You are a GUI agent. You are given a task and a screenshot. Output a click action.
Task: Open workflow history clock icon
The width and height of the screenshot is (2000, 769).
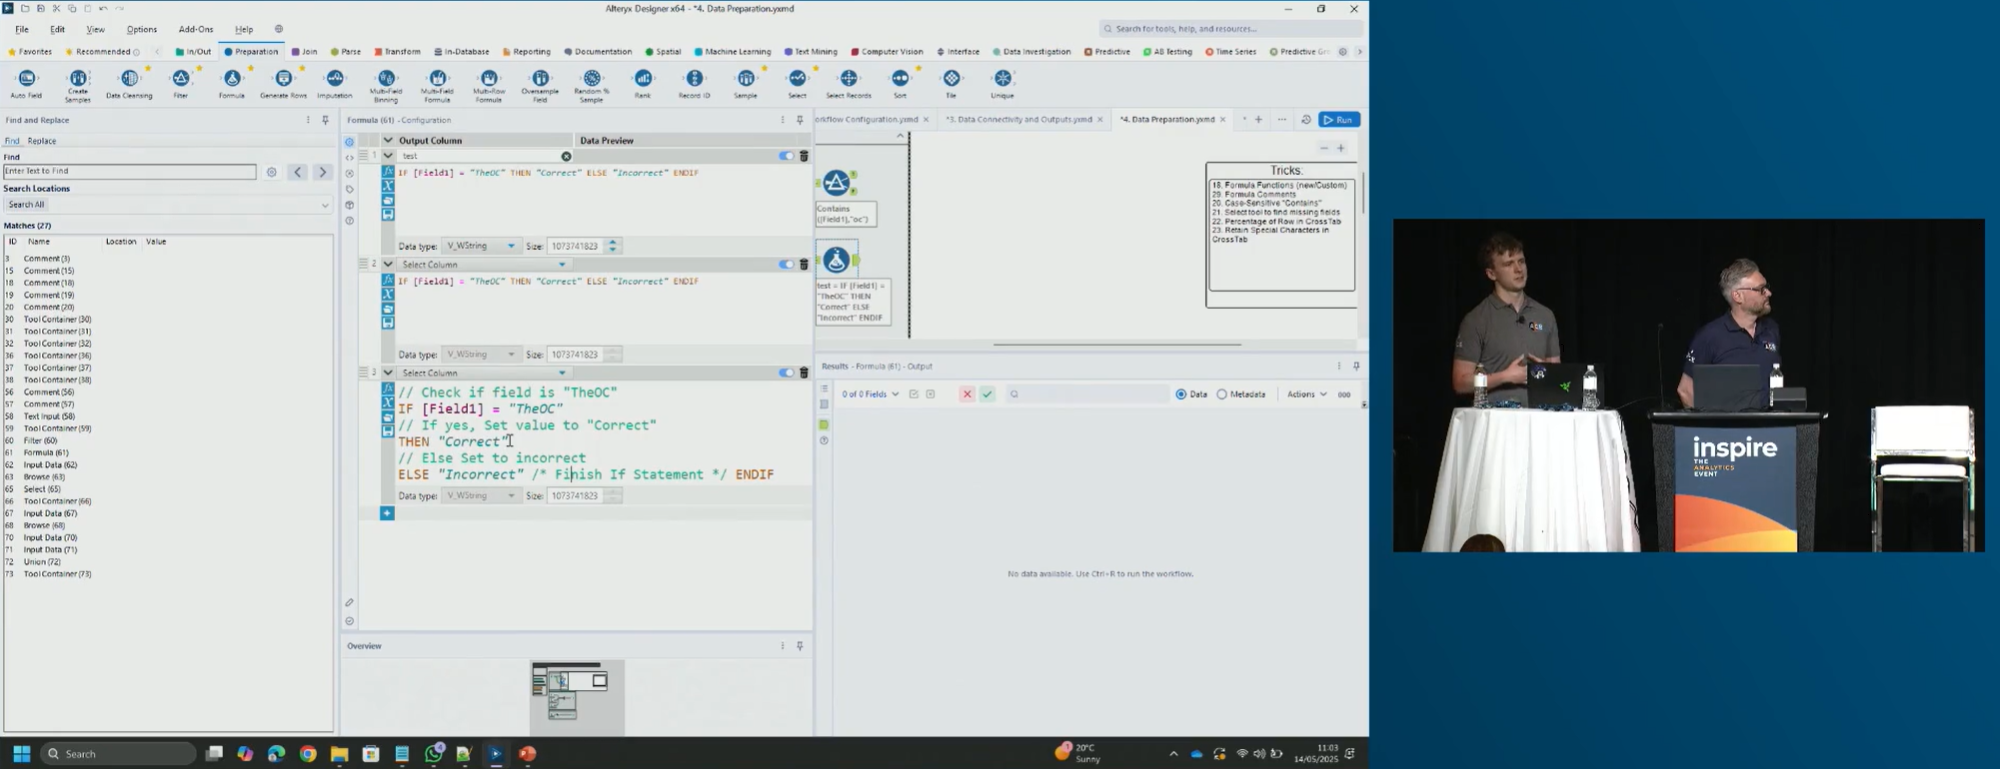click(x=1306, y=120)
